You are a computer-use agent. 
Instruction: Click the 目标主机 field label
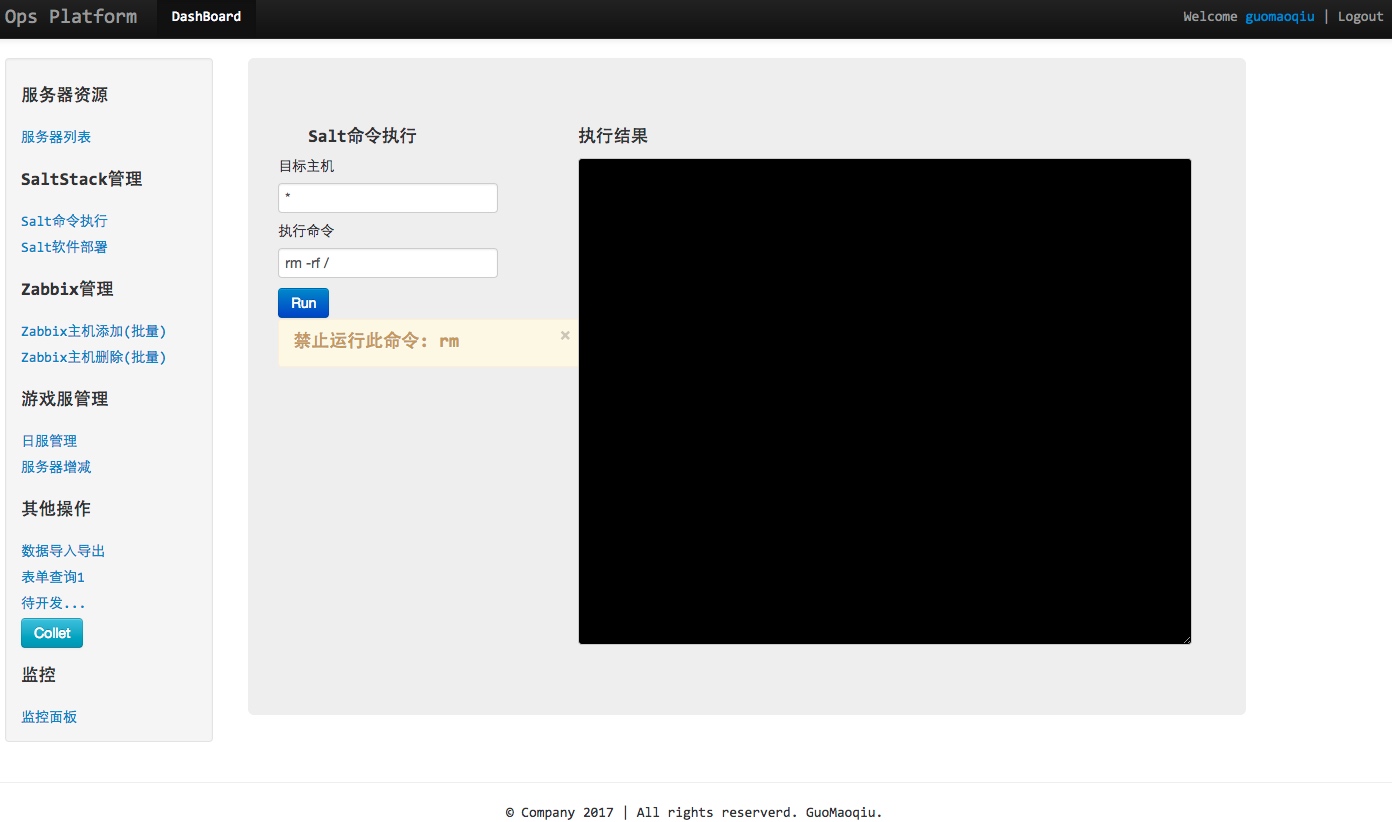pyautogui.click(x=306, y=166)
